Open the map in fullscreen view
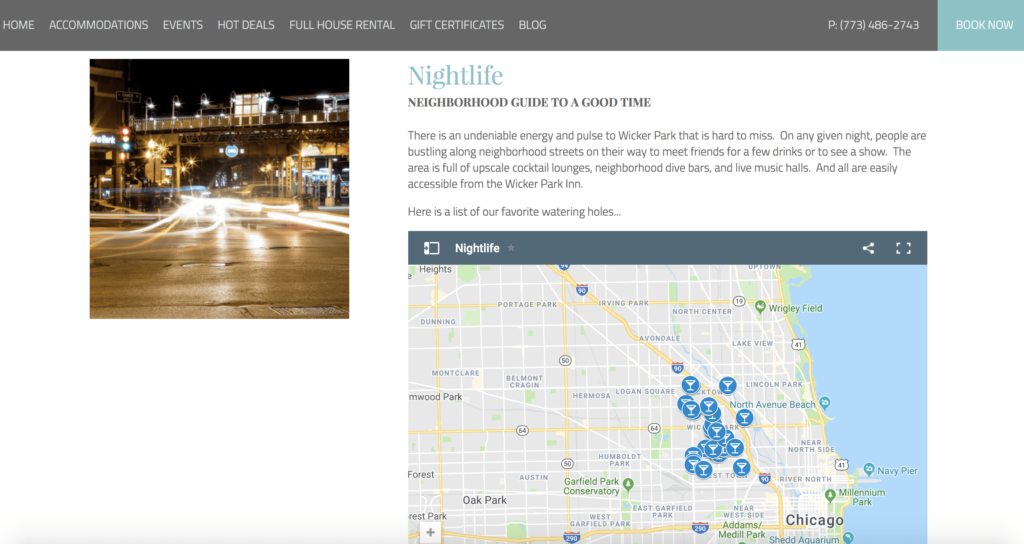The width and height of the screenshot is (1024, 544). point(903,248)
